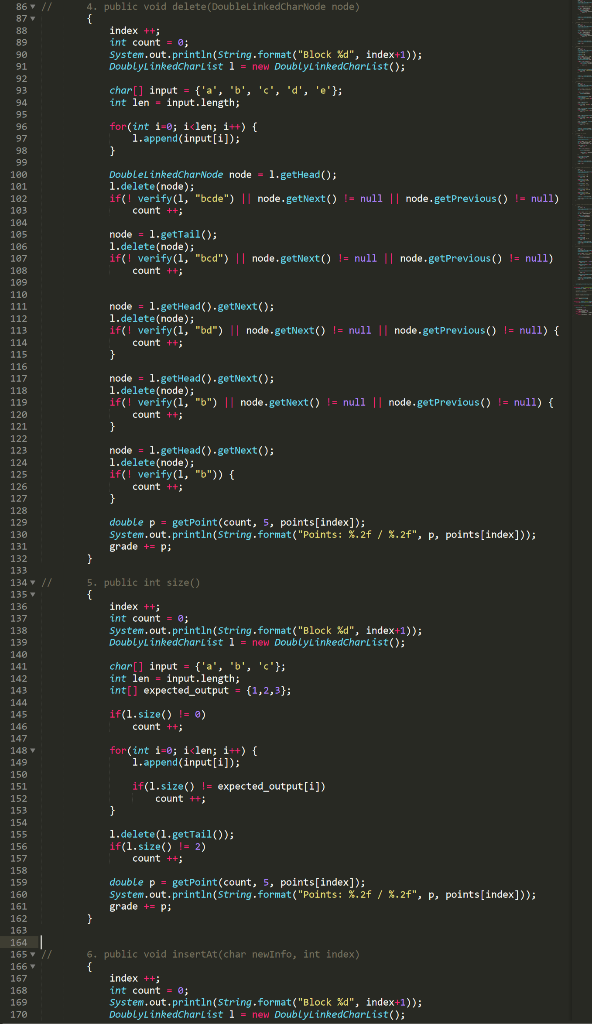This screenshot has height=1024, width=592.
Task: Click the 'l.delete(l.getTail());' statement
Action: click(x=171, y=834)
